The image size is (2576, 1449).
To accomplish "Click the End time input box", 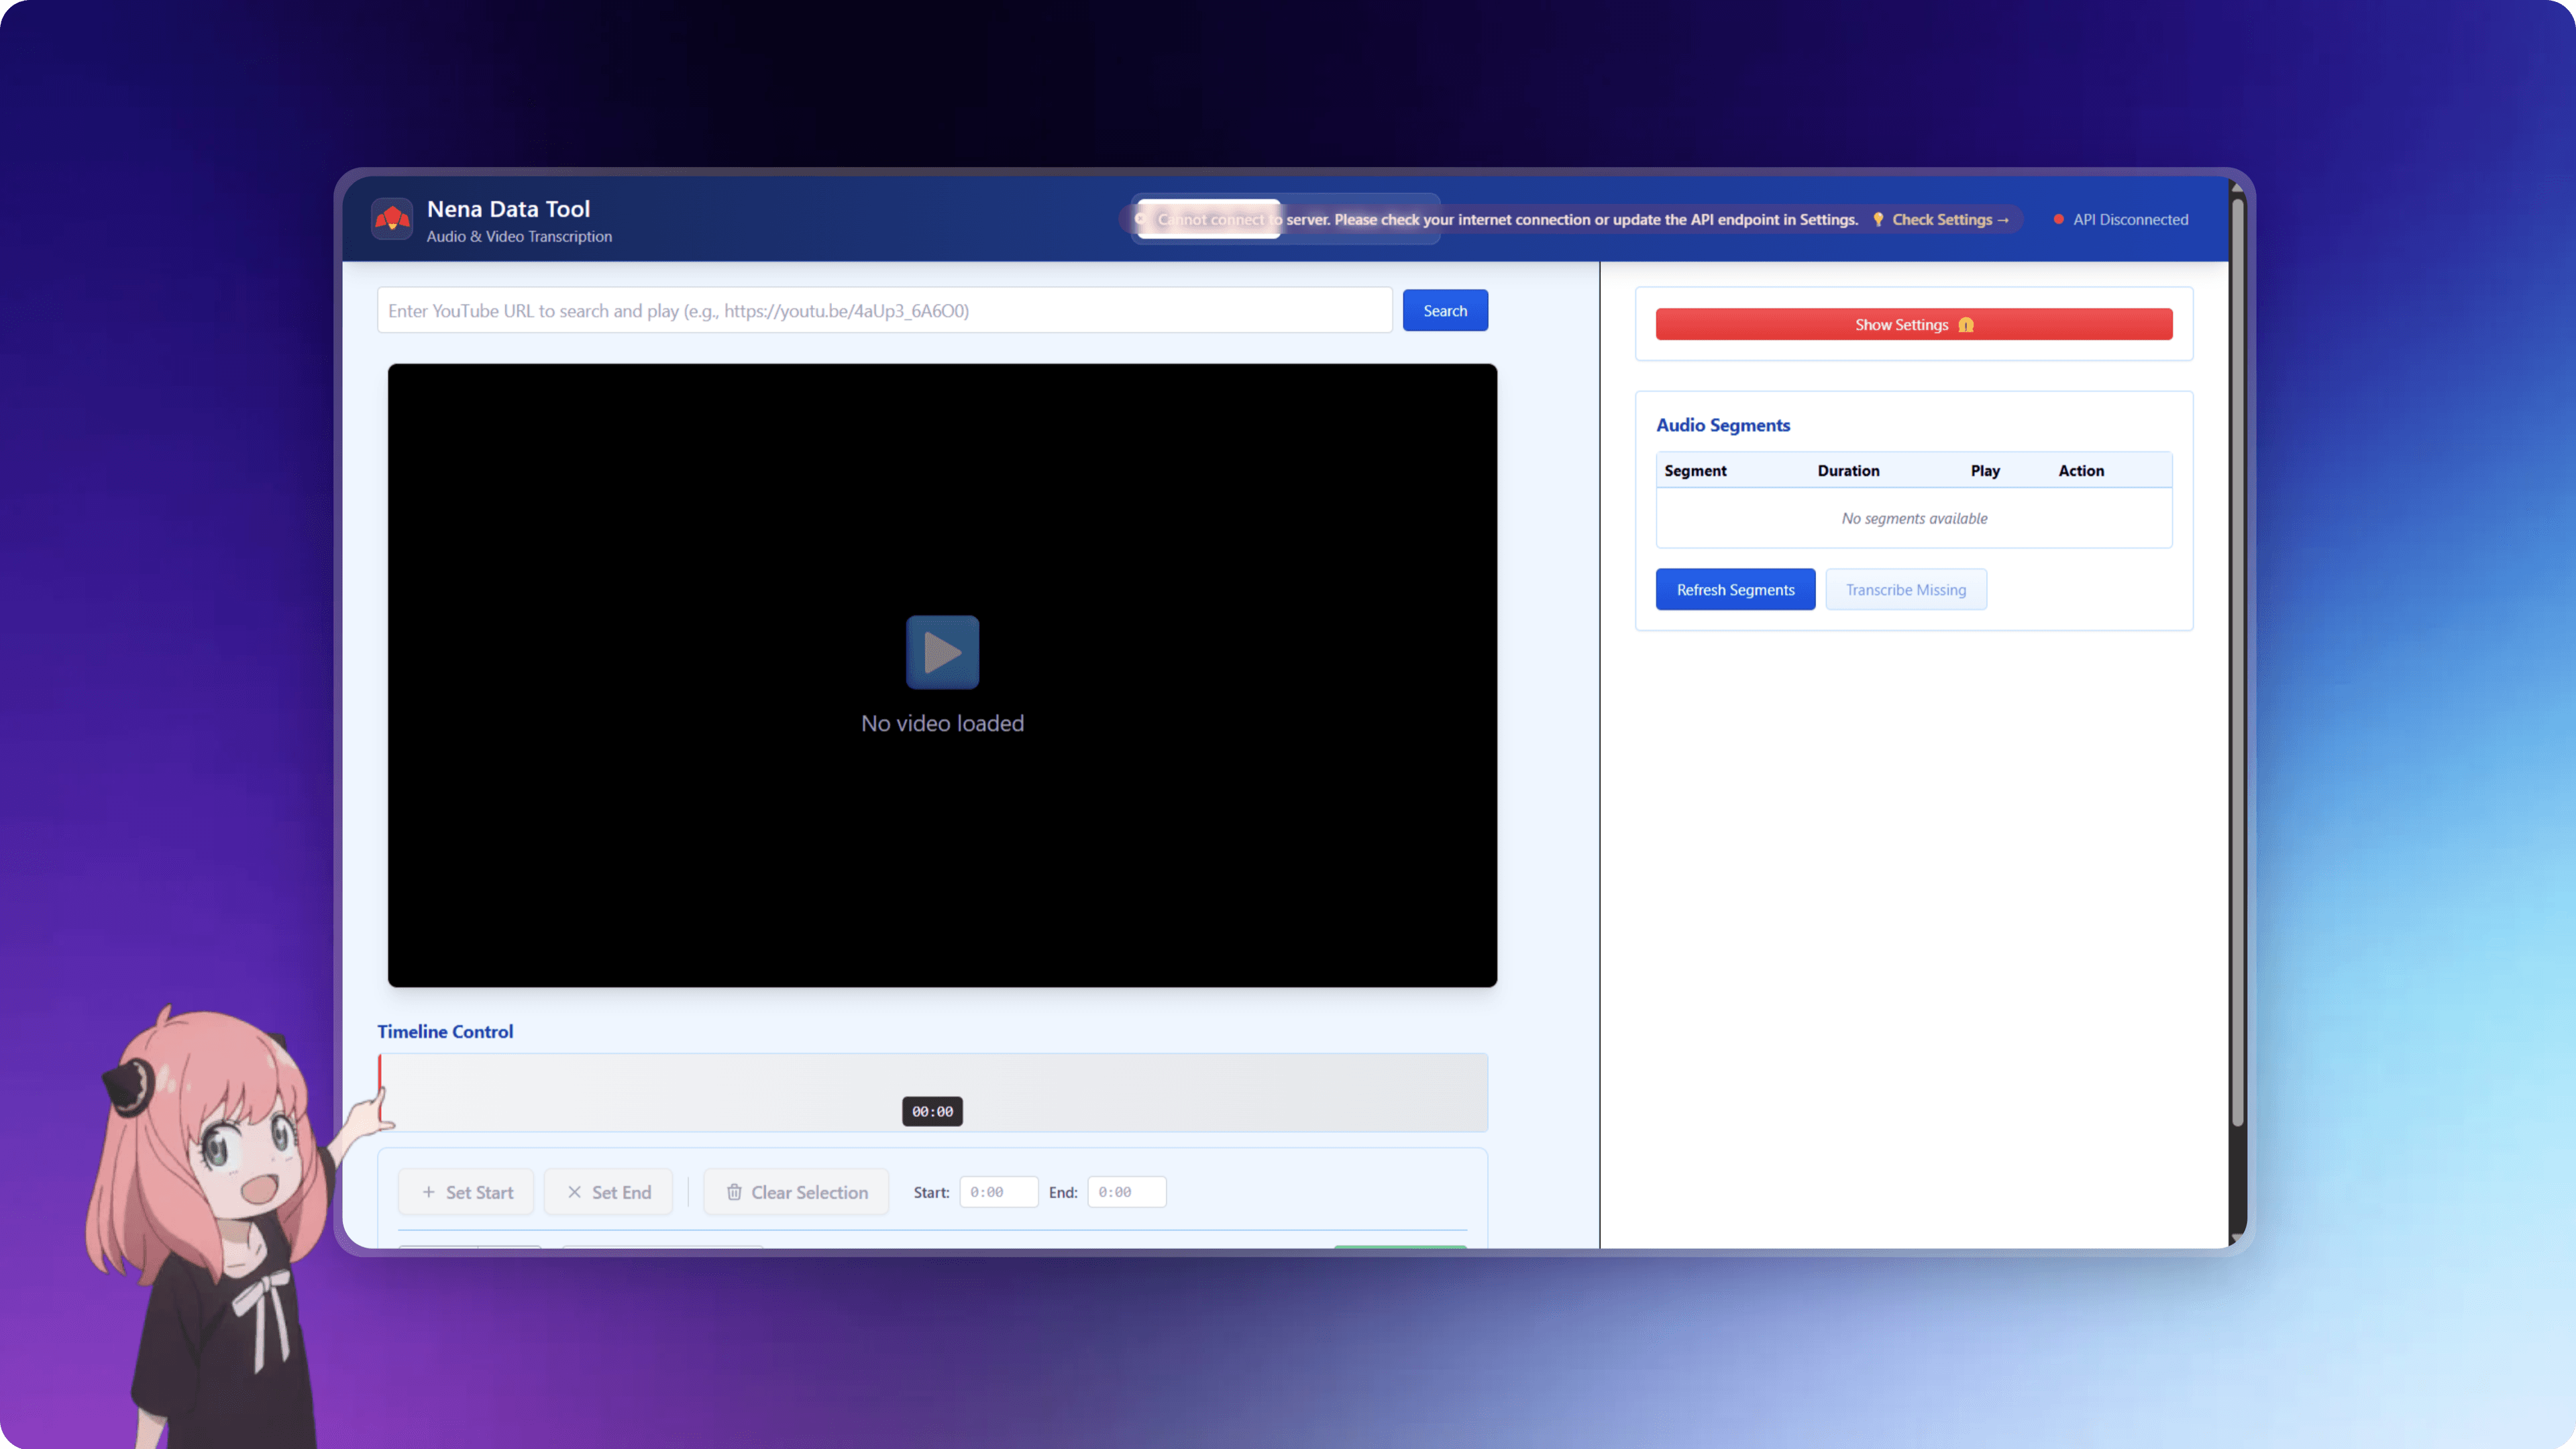I will tap(1126, 1192).
